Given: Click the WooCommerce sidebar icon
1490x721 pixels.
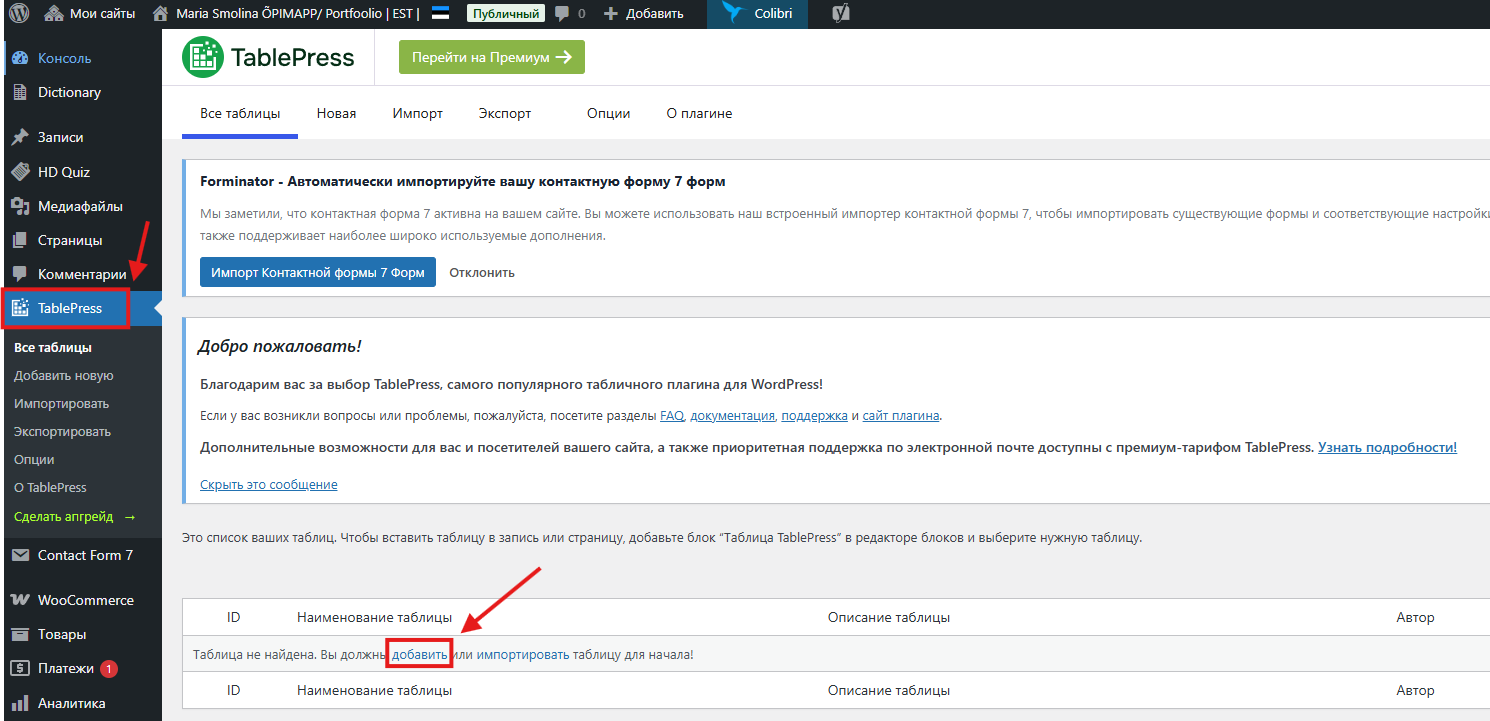Looking at the screenshot, I should click(x=20, y=600).
